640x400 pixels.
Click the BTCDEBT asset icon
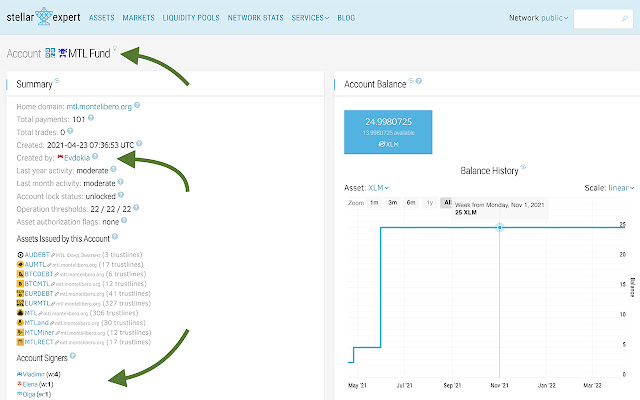click(x=20, y=274)
